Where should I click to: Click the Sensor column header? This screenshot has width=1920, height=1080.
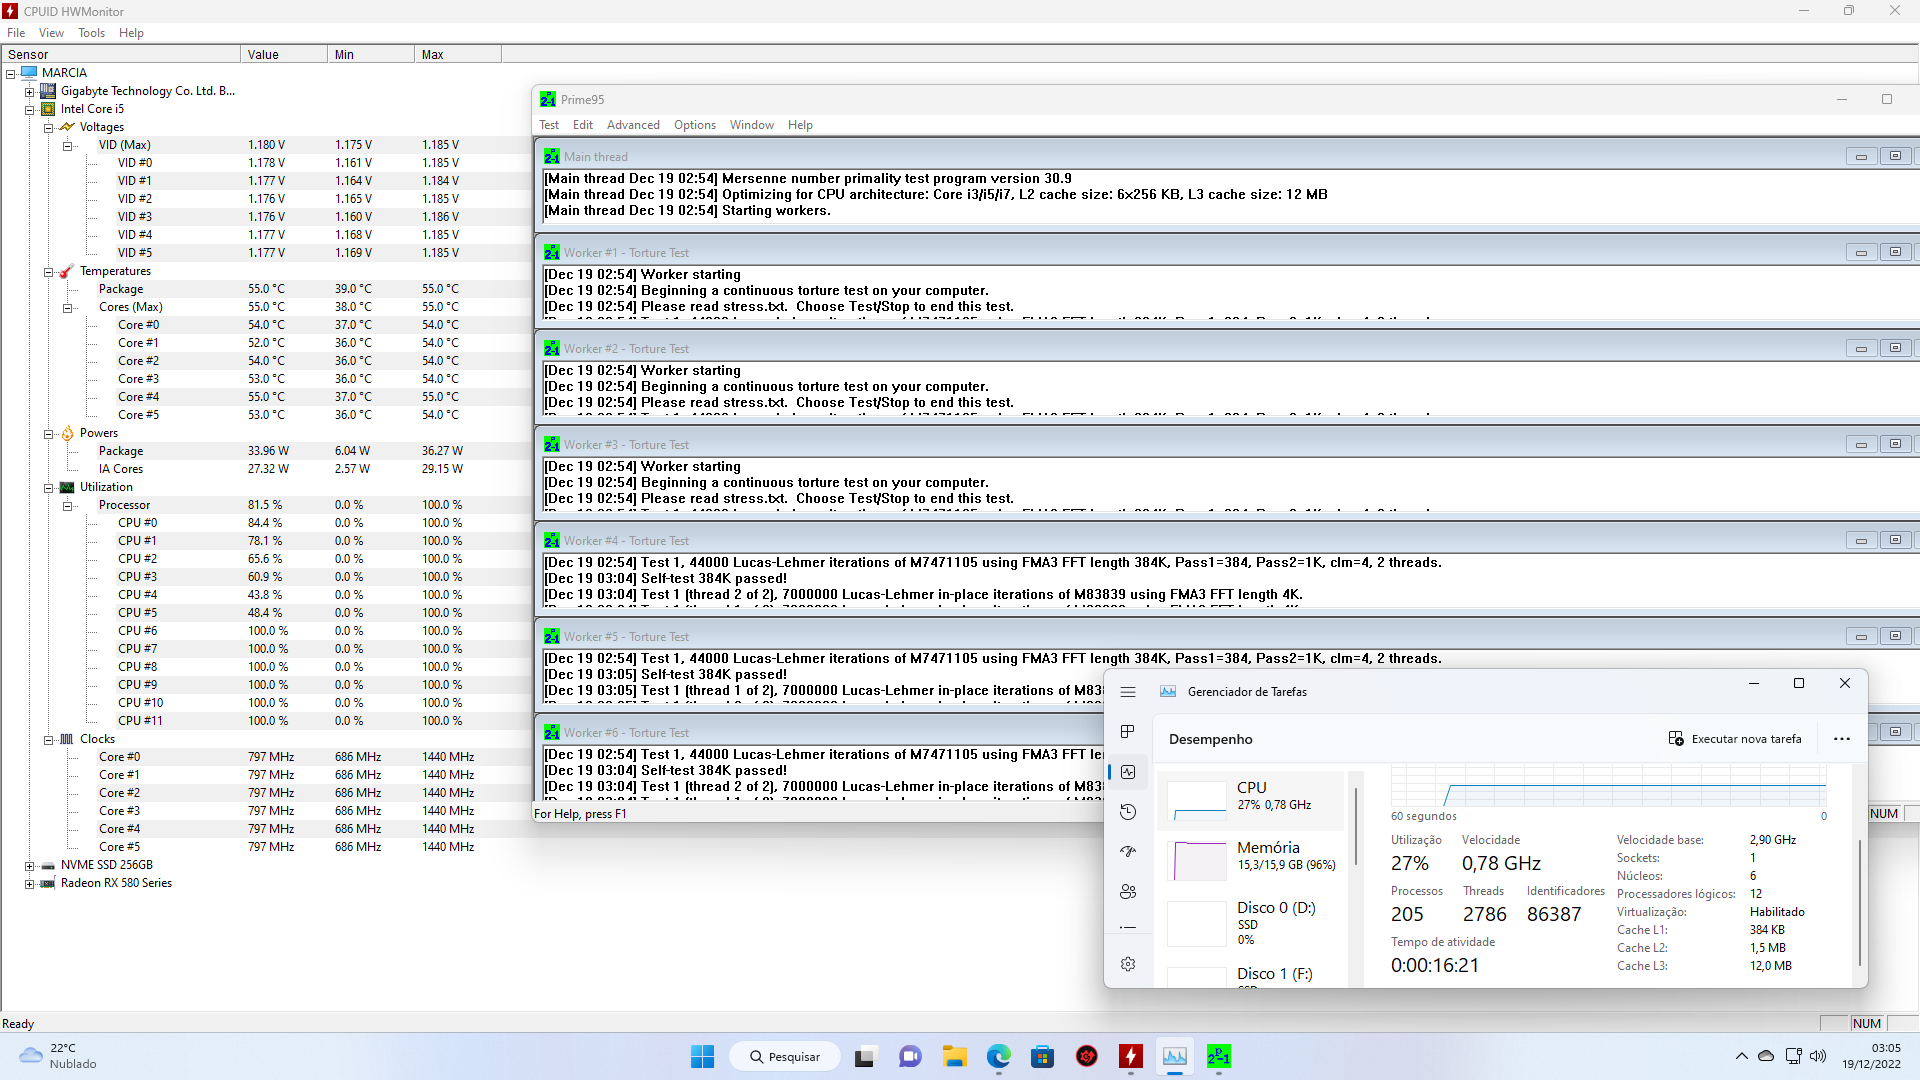tap(121, 54)
